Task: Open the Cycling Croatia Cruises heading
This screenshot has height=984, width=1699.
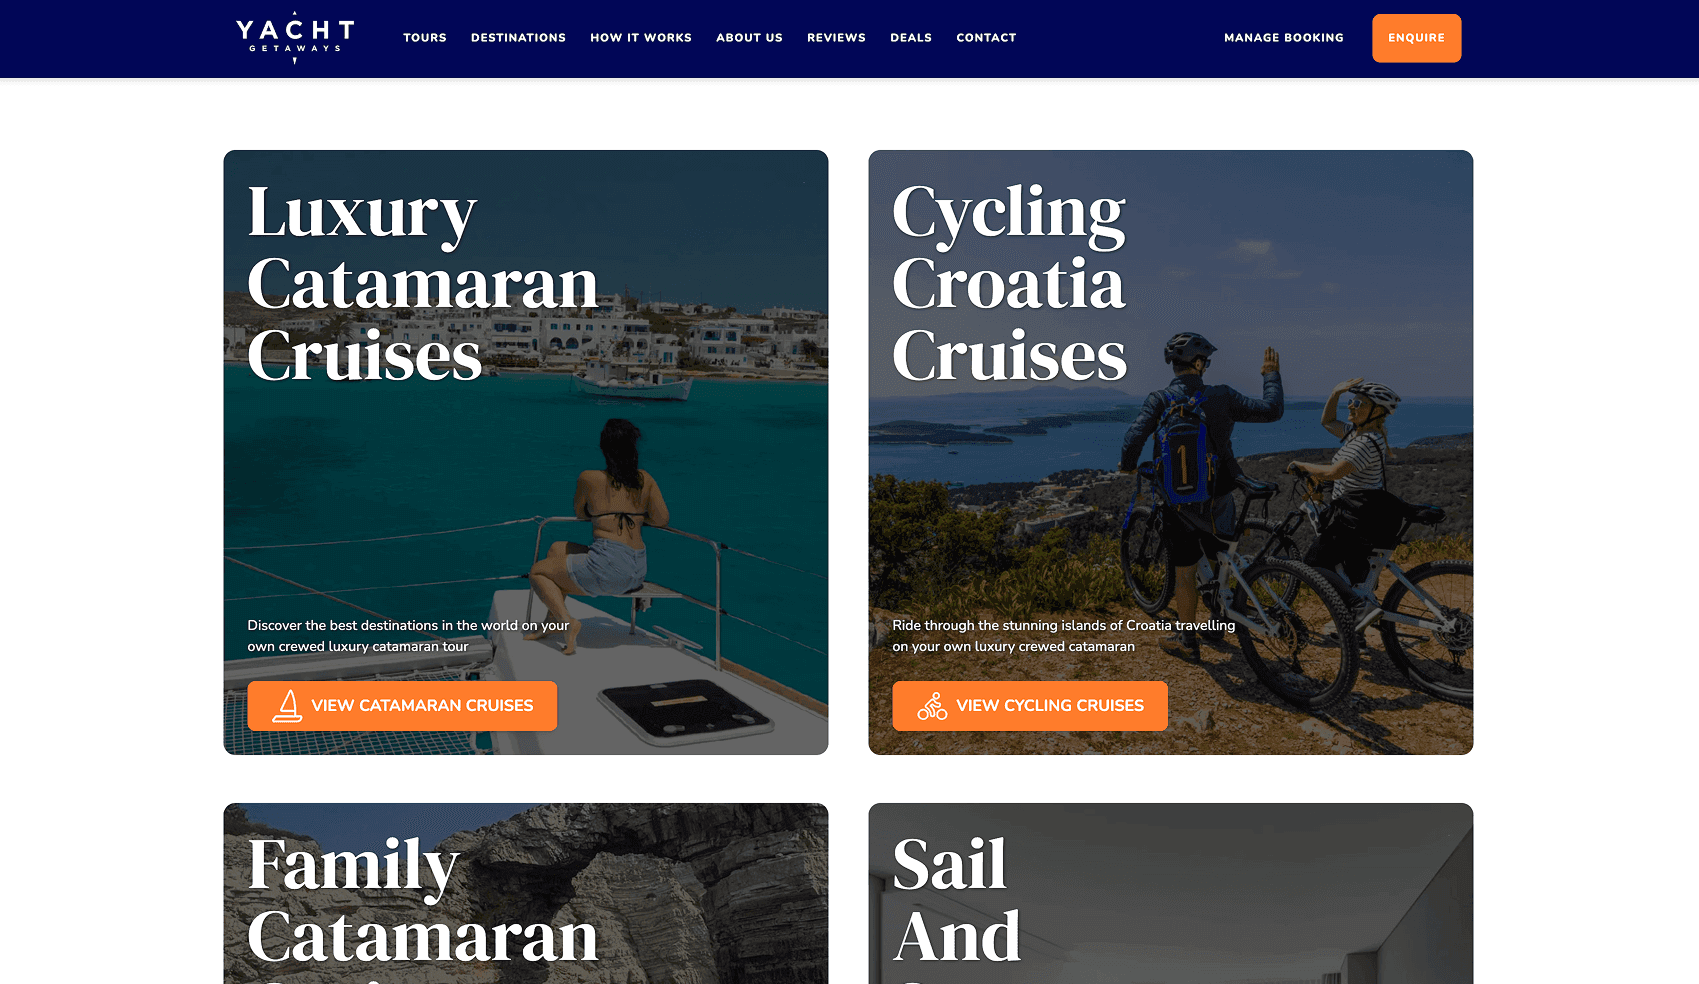Action: (x=1010, y=284)
